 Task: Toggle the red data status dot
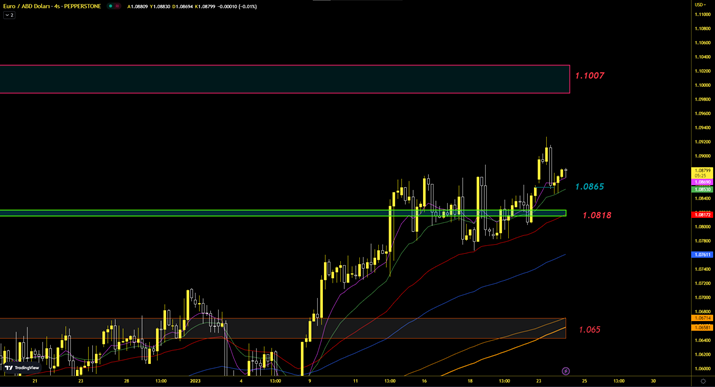click(117, 6)
